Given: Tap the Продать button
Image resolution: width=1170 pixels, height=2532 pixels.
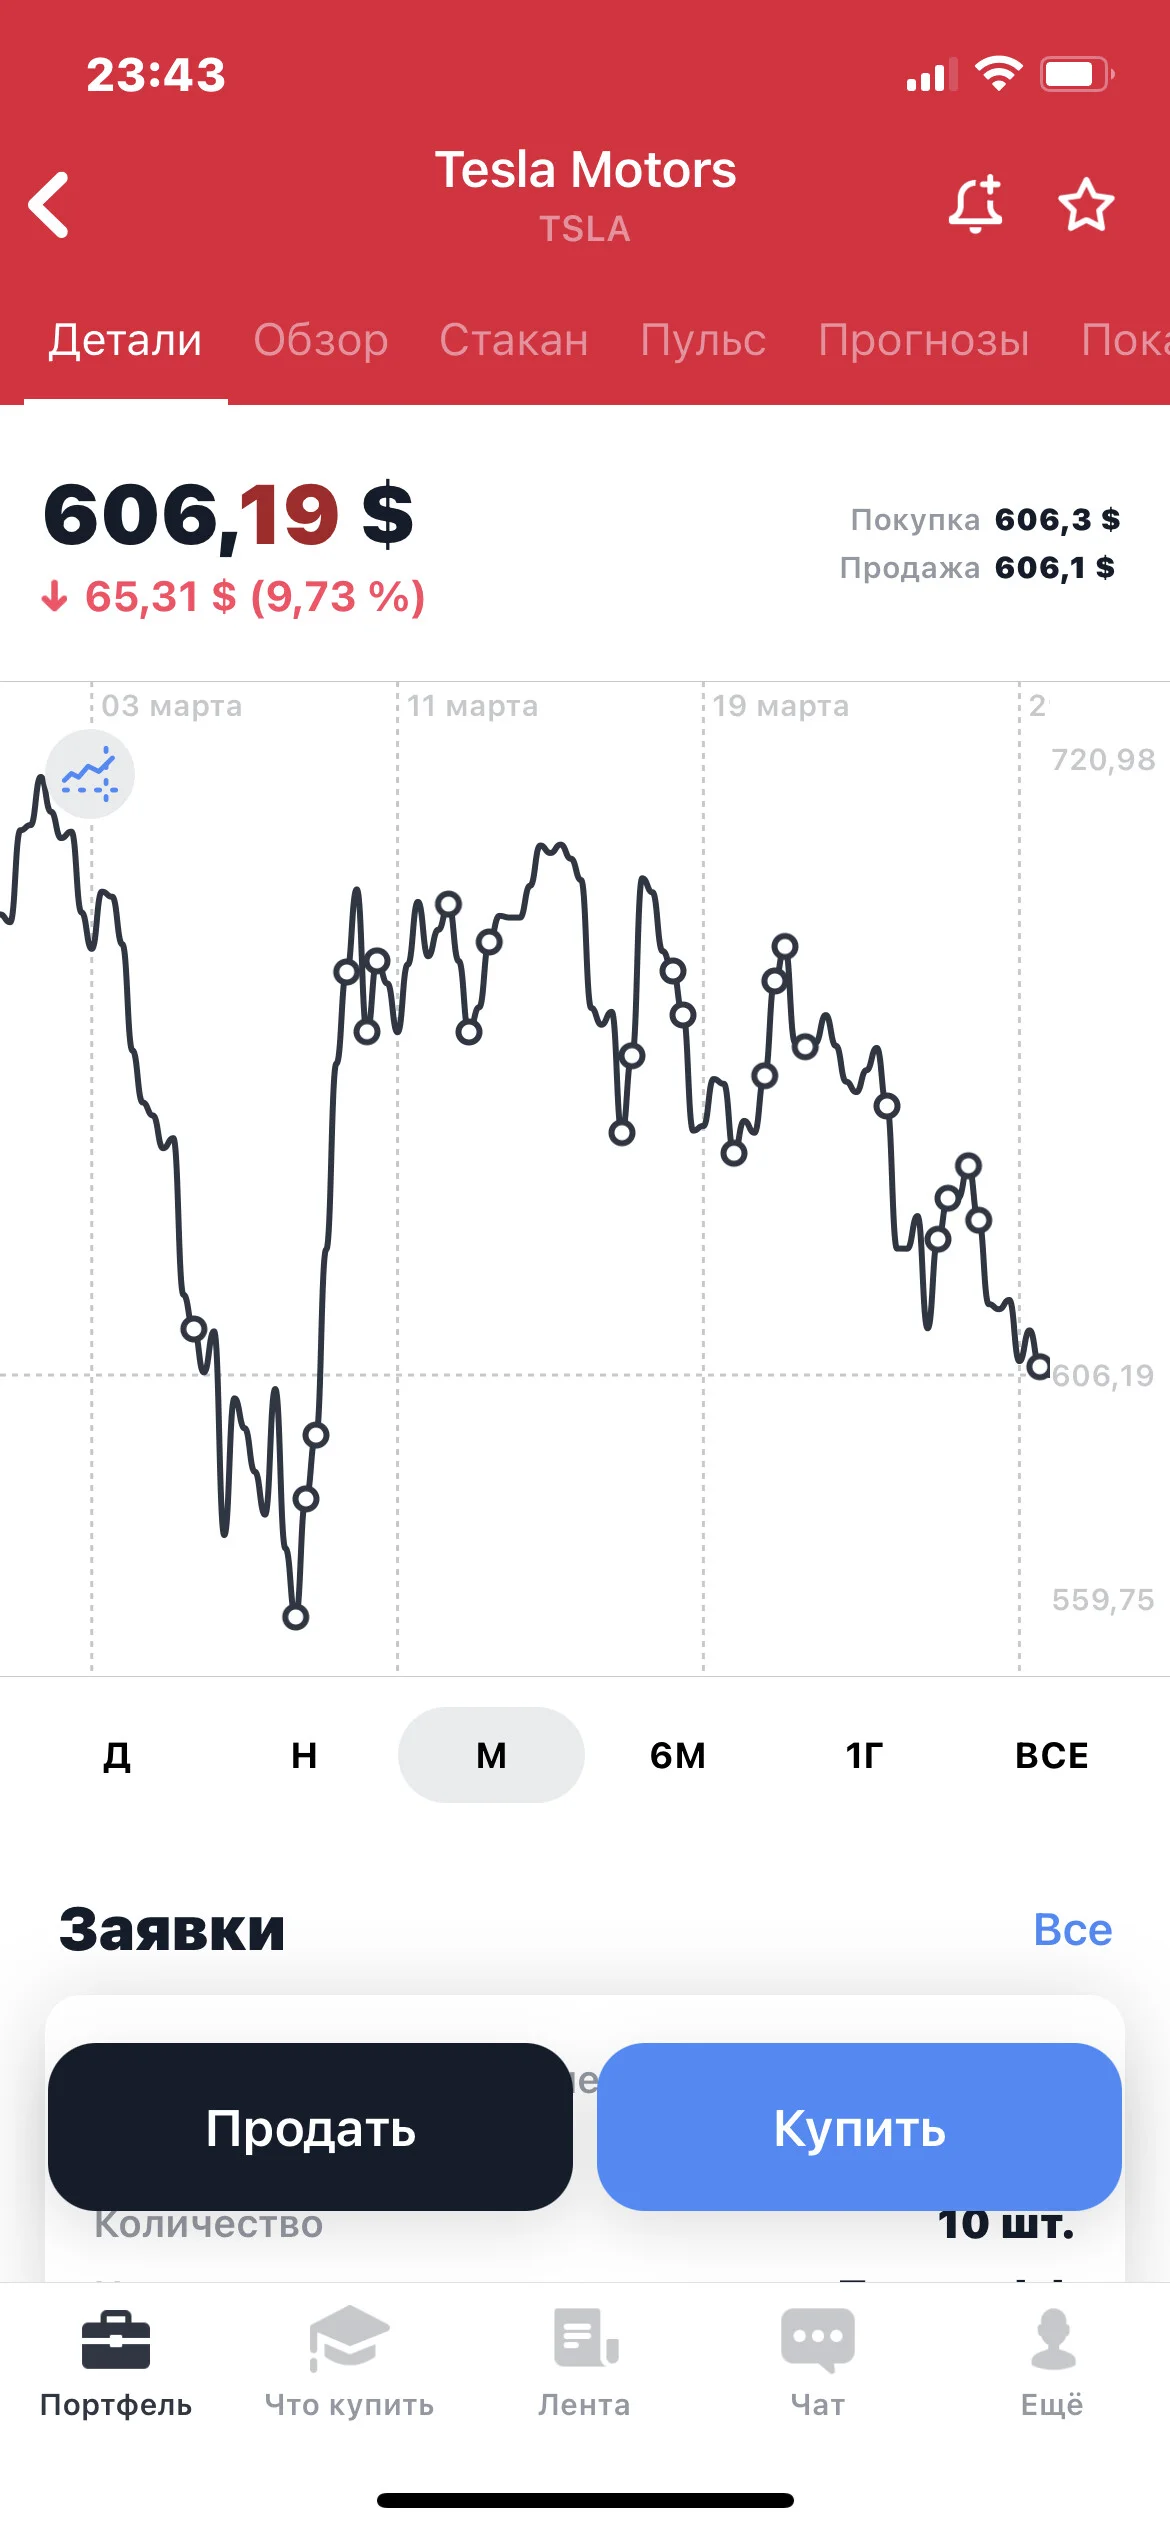Looking at the screenshot, I should click(310, 2127).
